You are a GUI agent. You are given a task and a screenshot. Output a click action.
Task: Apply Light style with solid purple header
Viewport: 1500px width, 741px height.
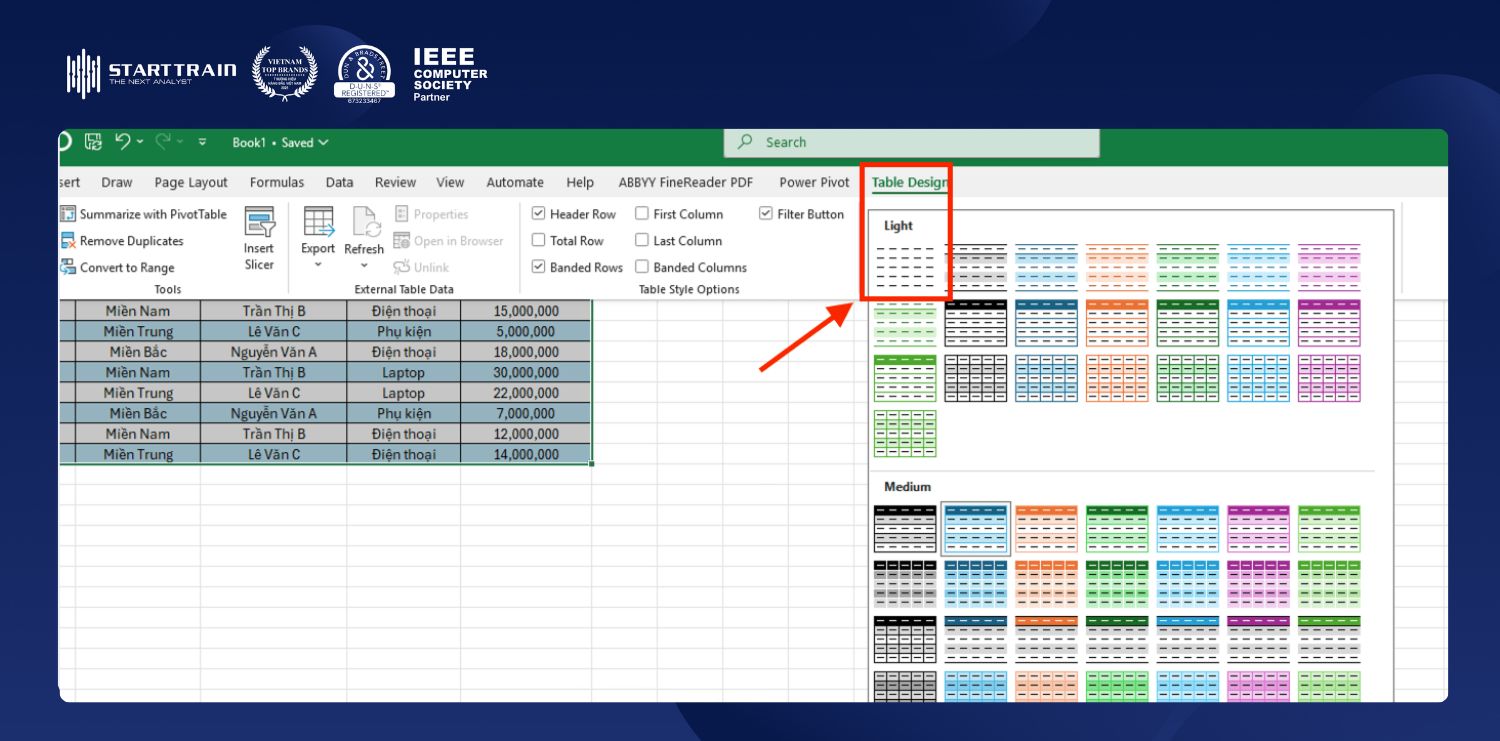(1329, 323)
